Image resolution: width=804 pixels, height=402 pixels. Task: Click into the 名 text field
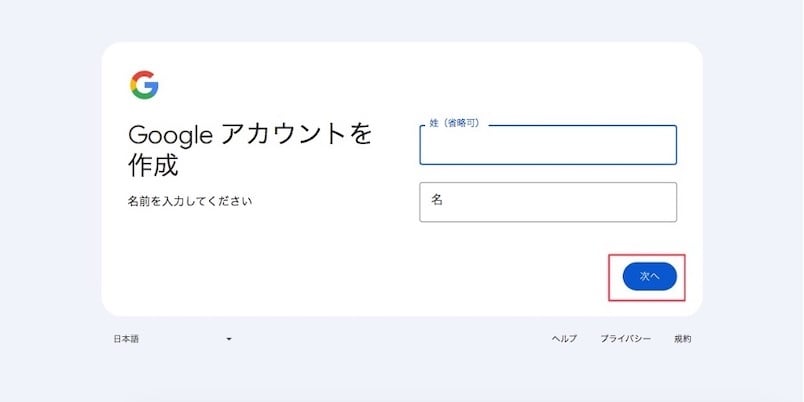[547, 202]
